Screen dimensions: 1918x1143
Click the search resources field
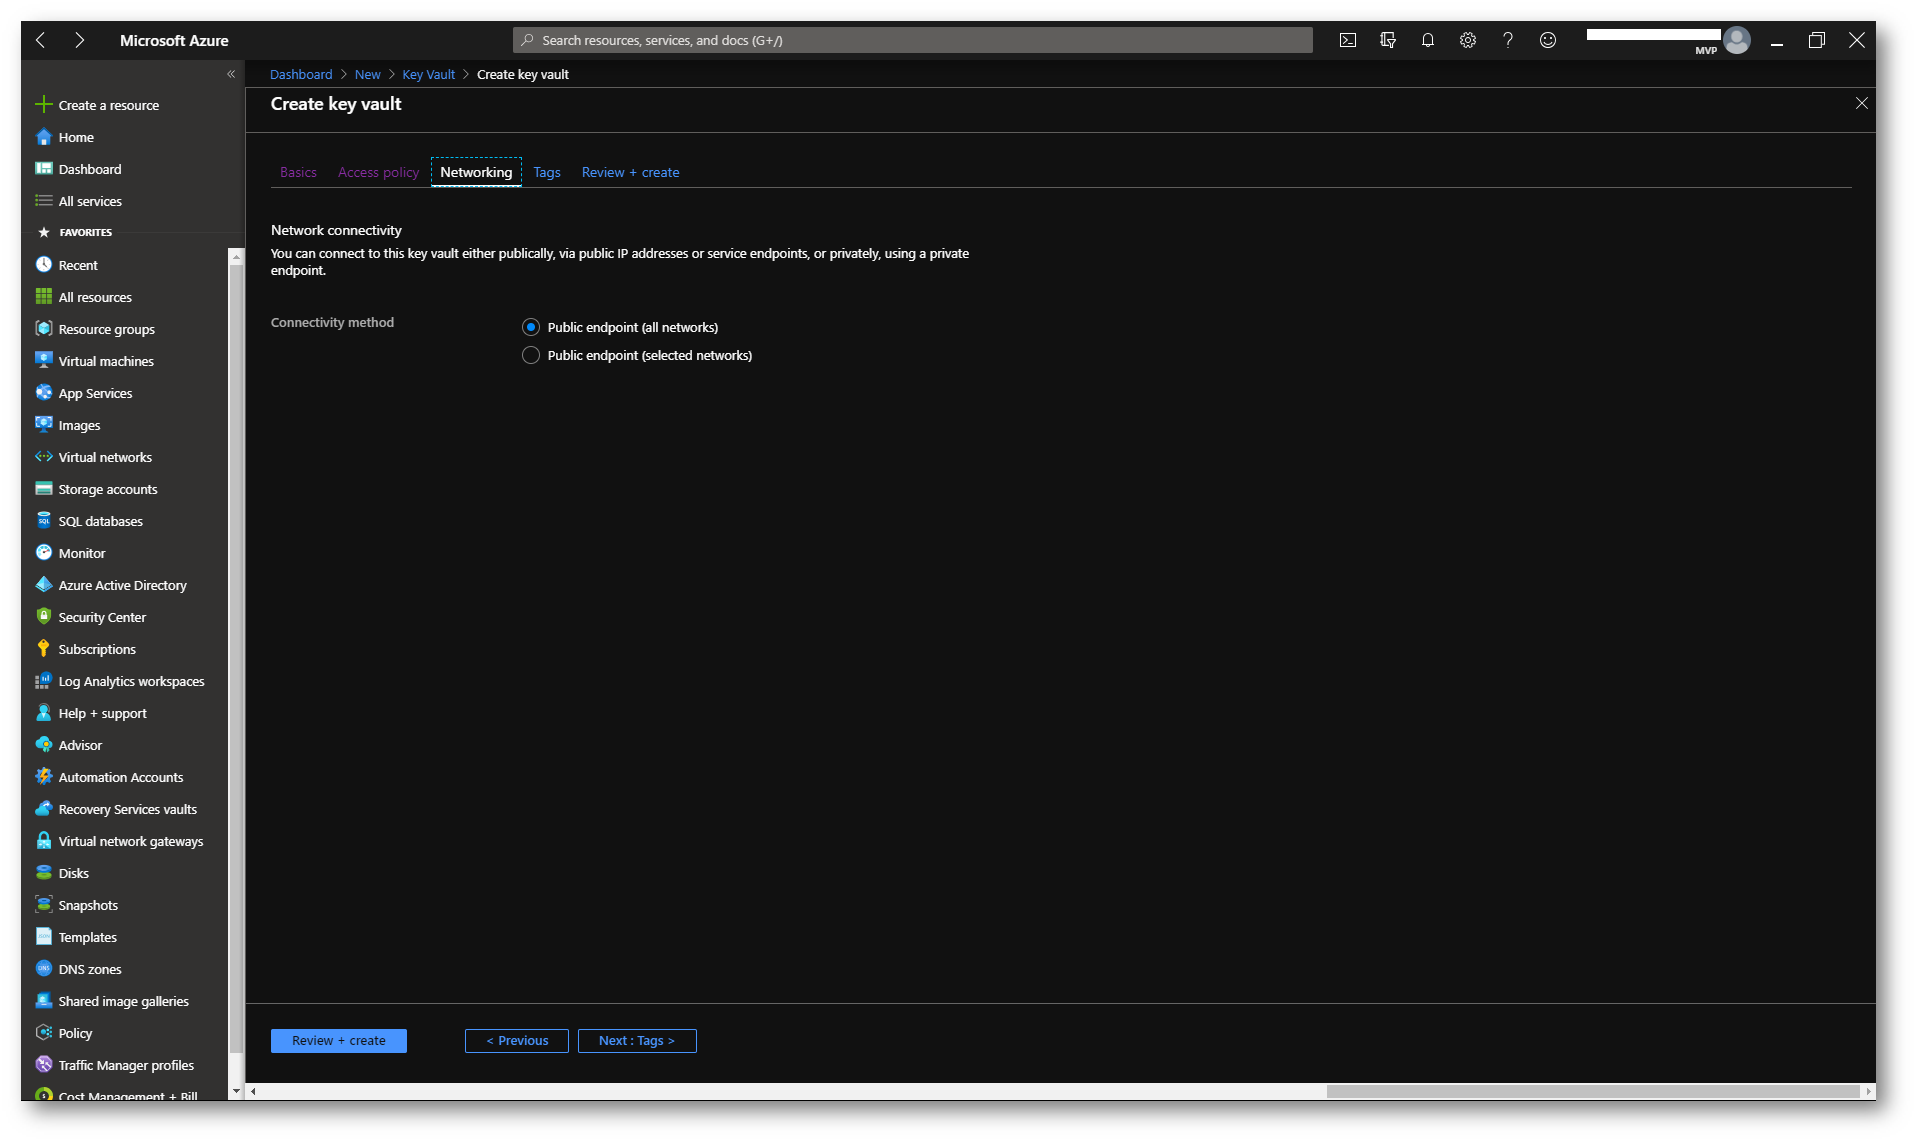point(913,40)
